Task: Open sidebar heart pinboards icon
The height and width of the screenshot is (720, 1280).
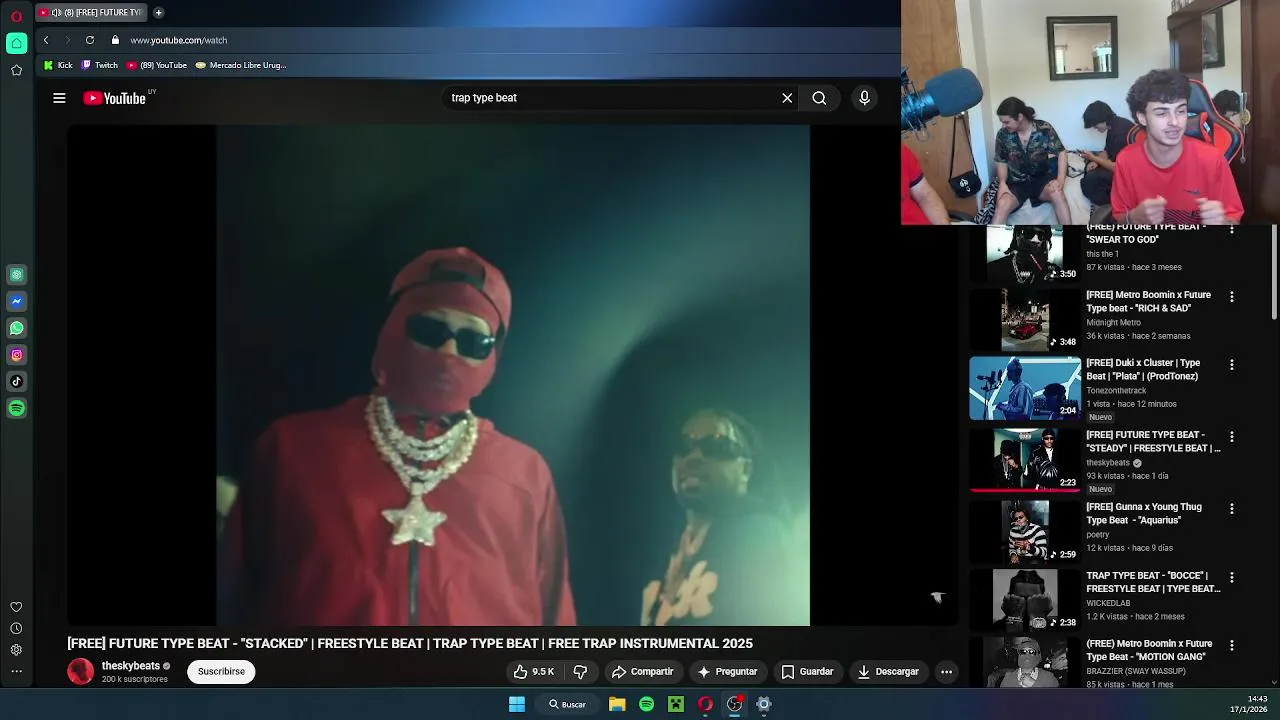Action: click(16, 607)
